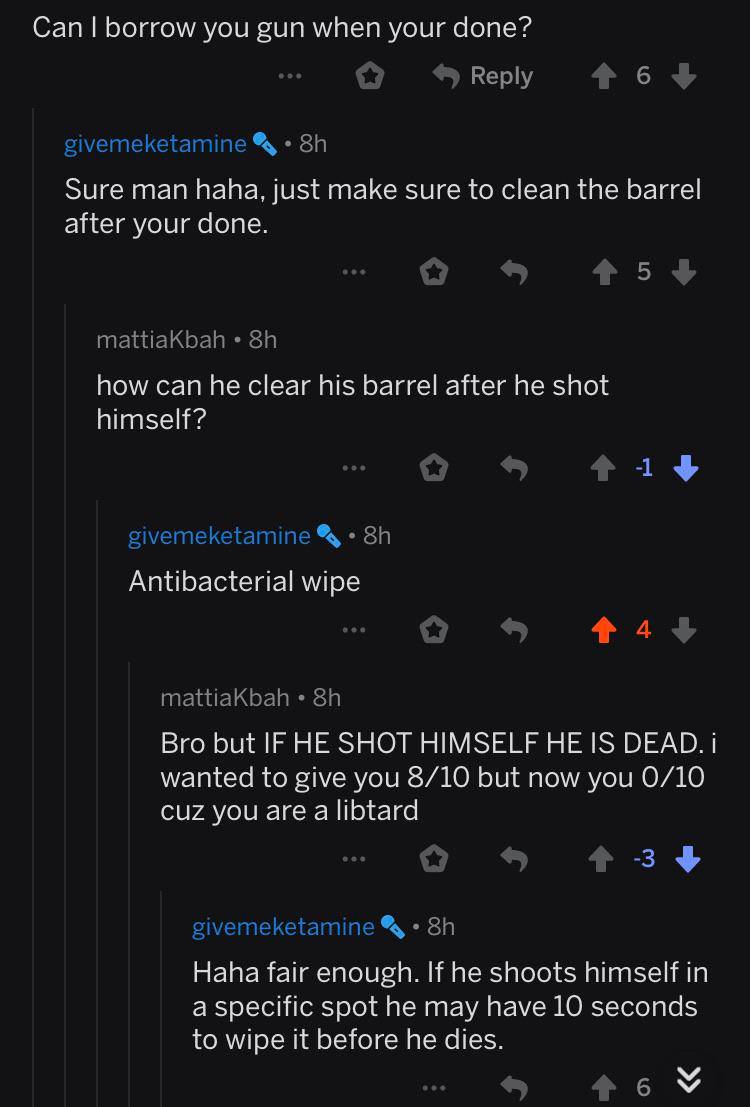Upvote the "Can I borrow you gun" comment

[604, 76]
